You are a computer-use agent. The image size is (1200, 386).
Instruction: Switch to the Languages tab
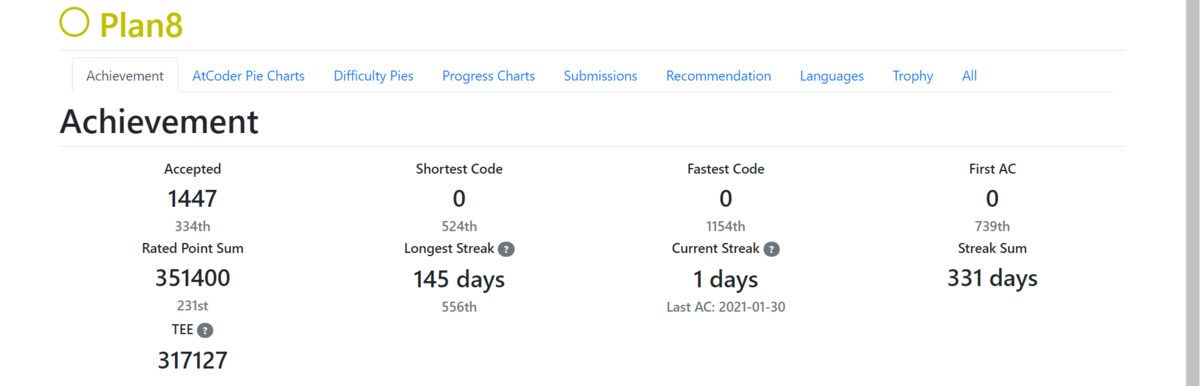pos(831,76)
